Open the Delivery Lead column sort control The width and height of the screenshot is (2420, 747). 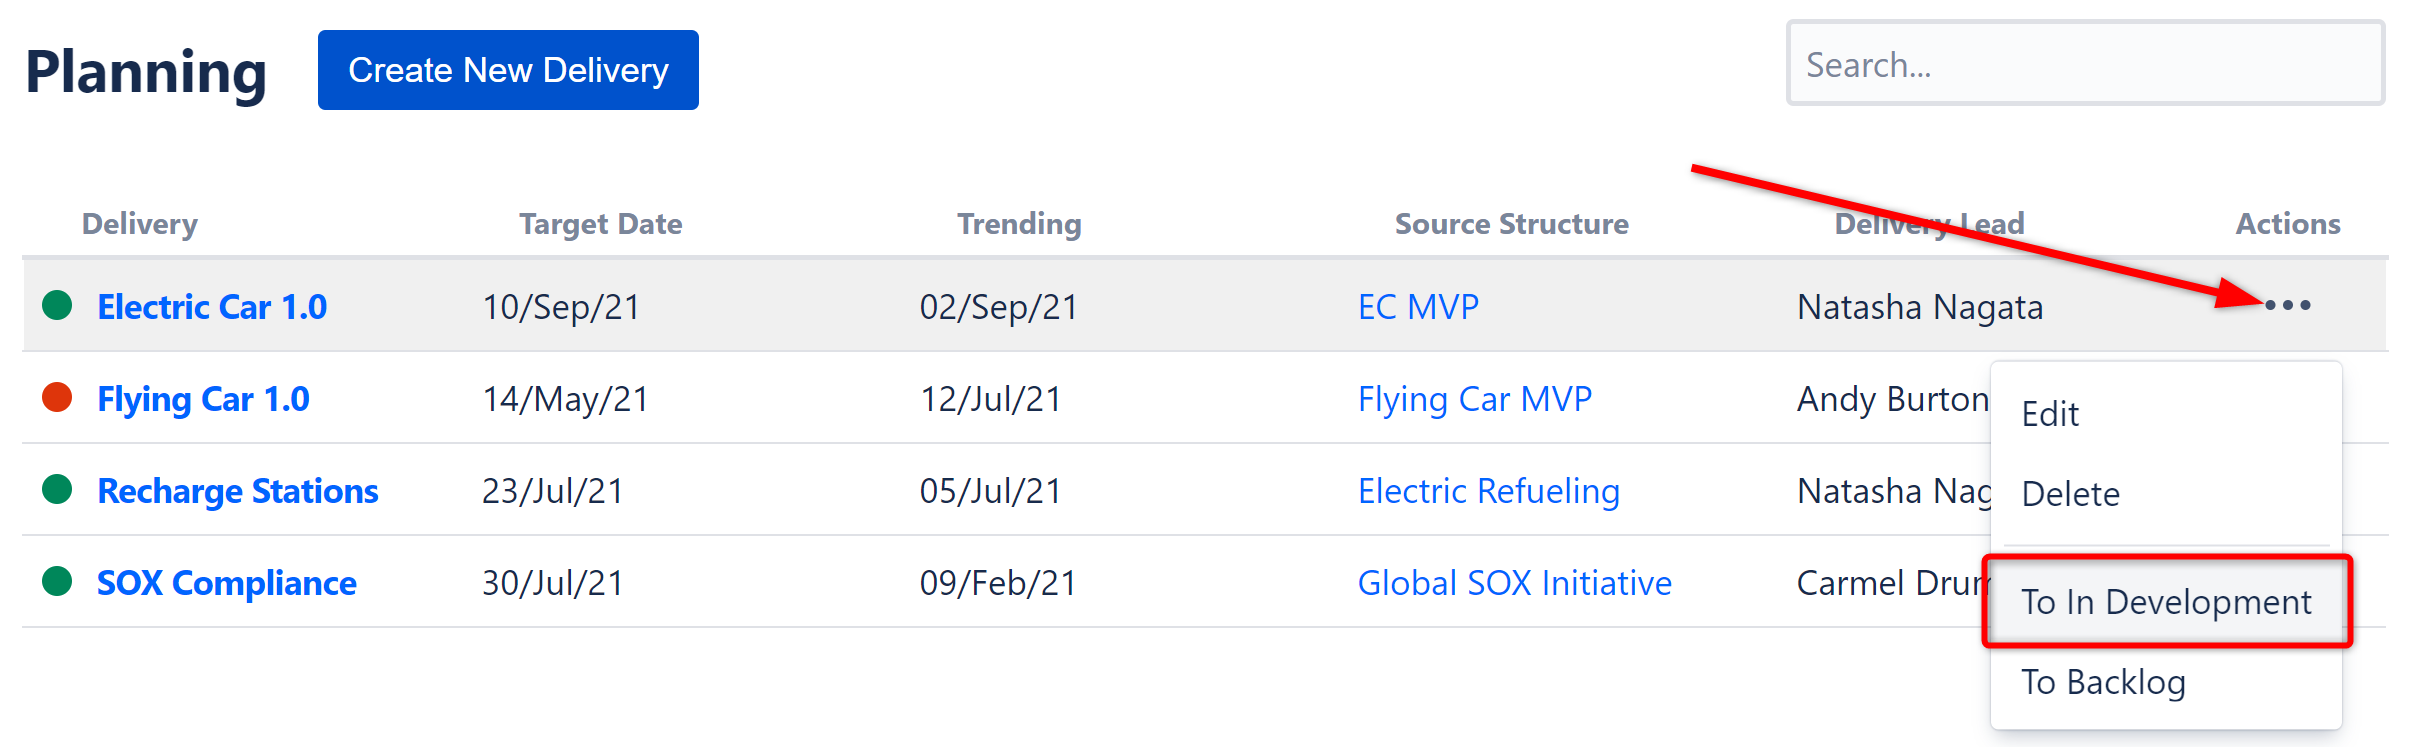tap(1930, 223)
